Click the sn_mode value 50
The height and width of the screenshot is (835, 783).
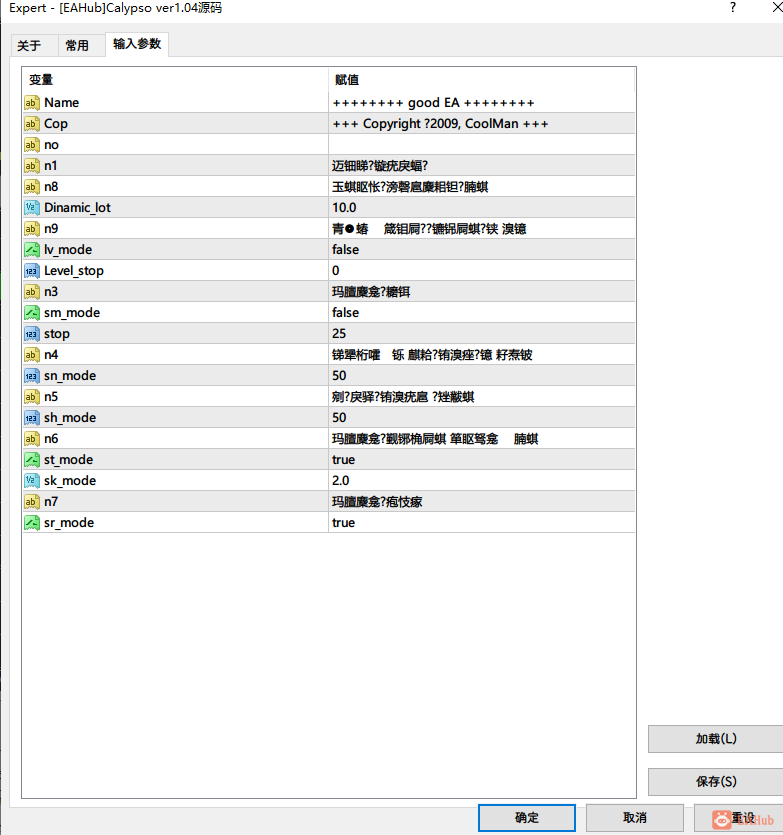click(x=339, y=376)
